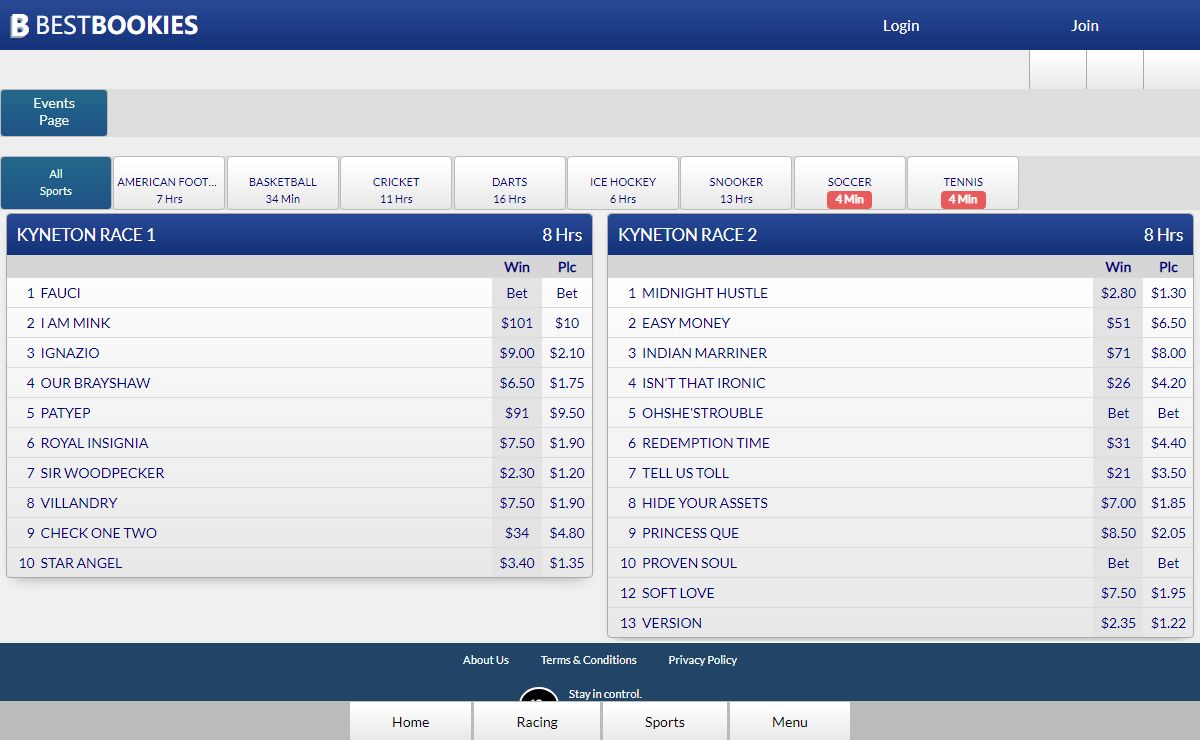The width and height of the screenshot is (1200, 740).
Task: Open the Terms & Conditions link
Action: [x=589, y=660]
